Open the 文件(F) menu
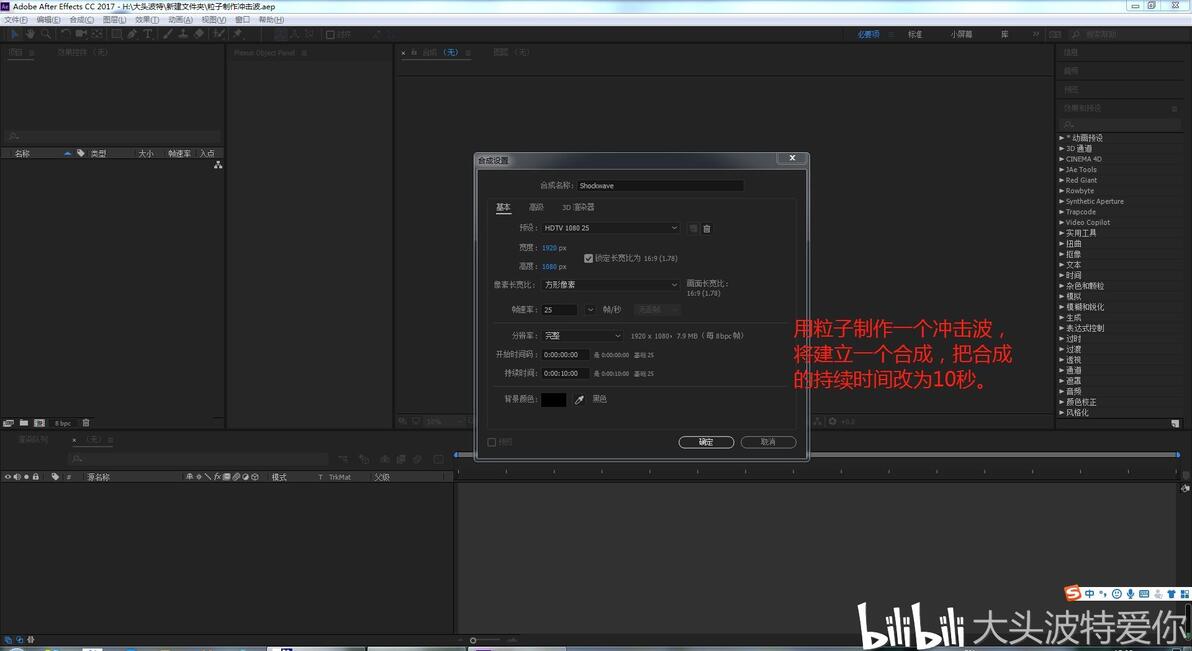1192x651 pixels. [x=16, y=20]
